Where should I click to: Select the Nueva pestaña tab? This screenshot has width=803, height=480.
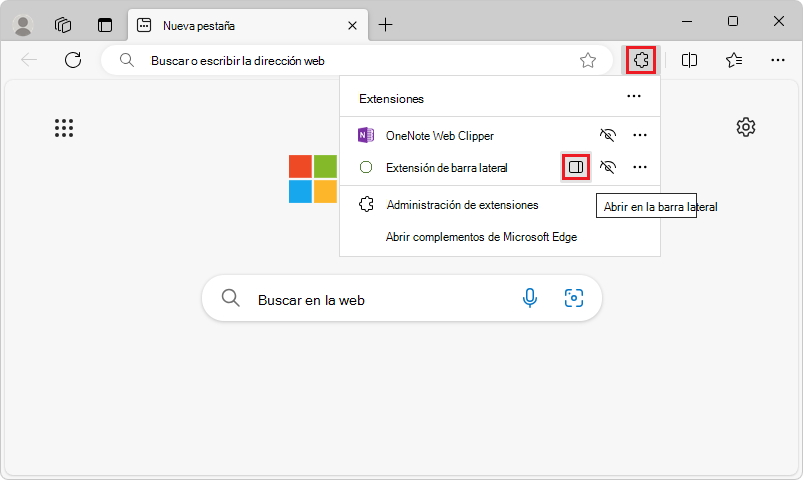click(247, 26)
